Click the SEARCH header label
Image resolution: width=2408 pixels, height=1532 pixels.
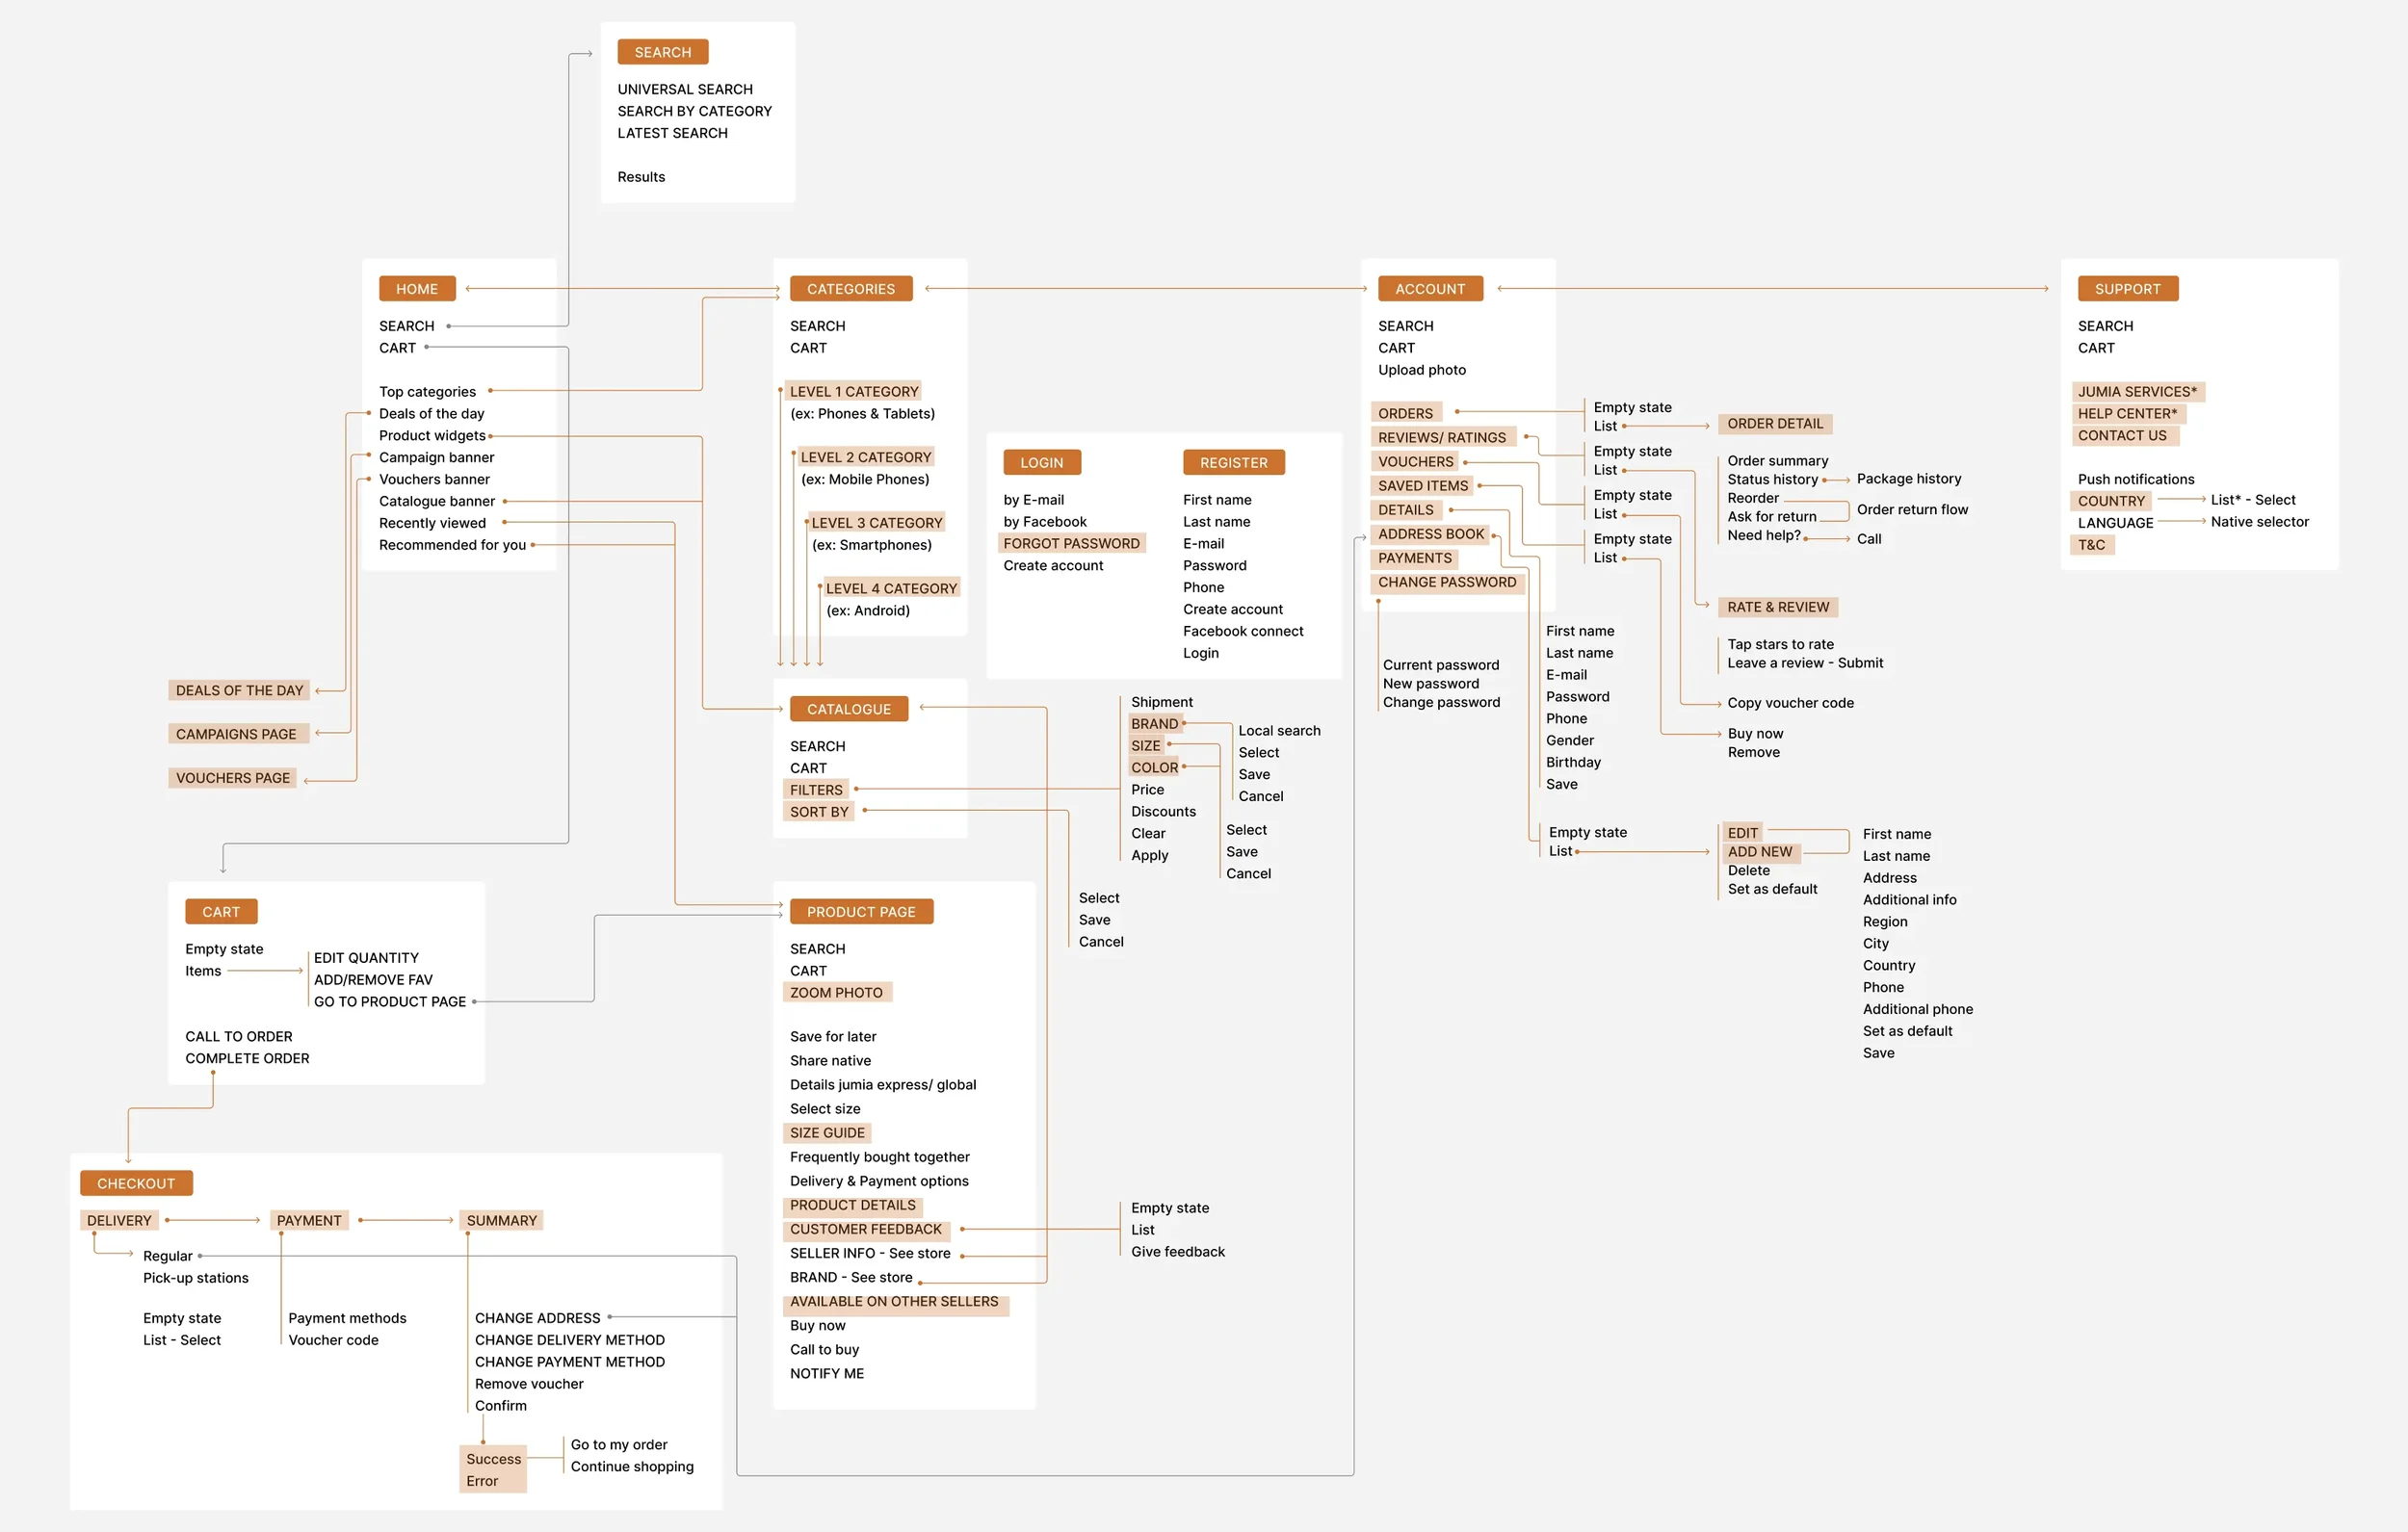tap(662, 52)
